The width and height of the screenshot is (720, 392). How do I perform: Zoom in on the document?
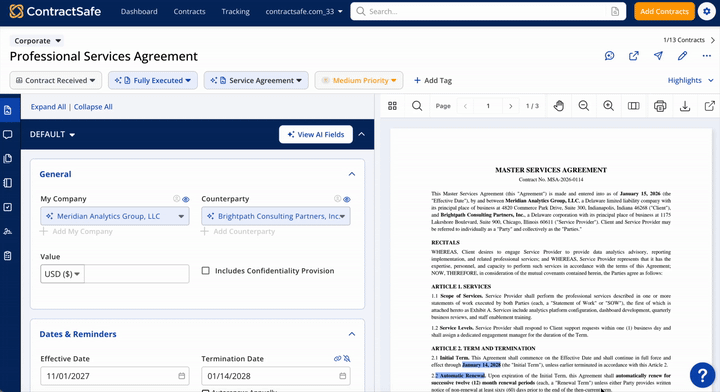click(x=608, y=106)
